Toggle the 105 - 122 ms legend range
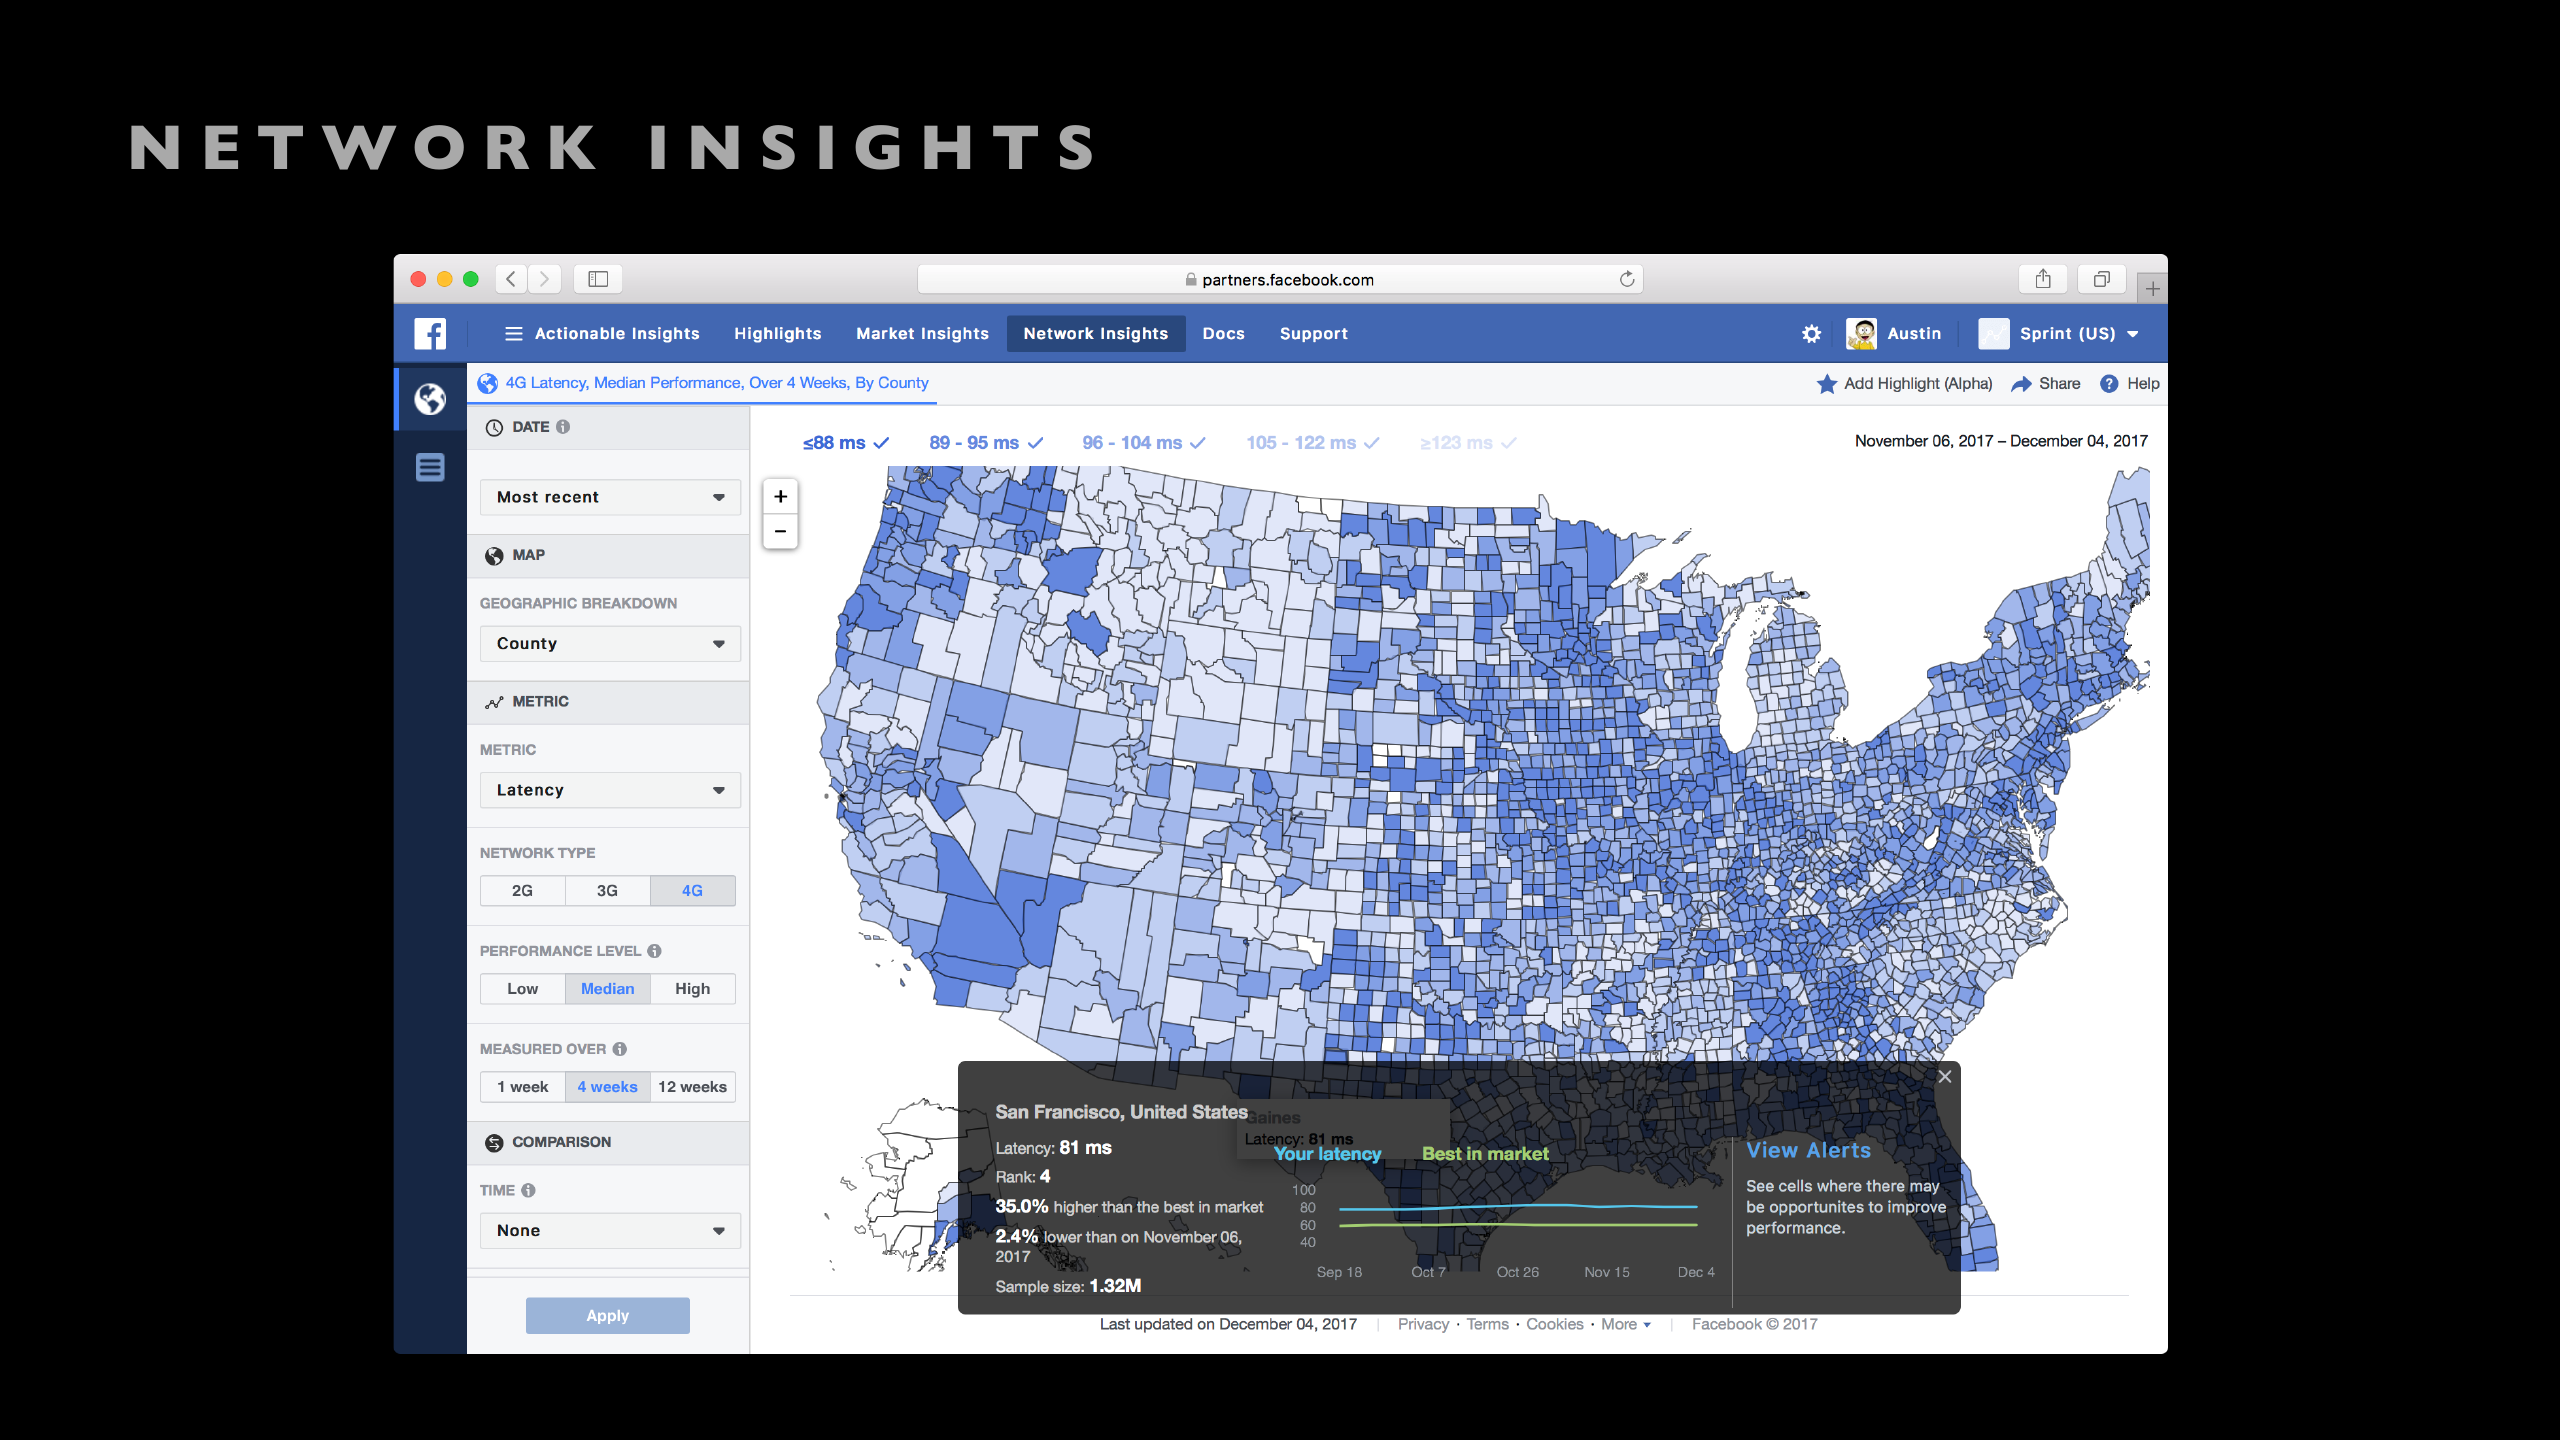Image resolution: width=2560 pixels, height=1440 pixels. pyautogui.click(x=1313, y=443)
